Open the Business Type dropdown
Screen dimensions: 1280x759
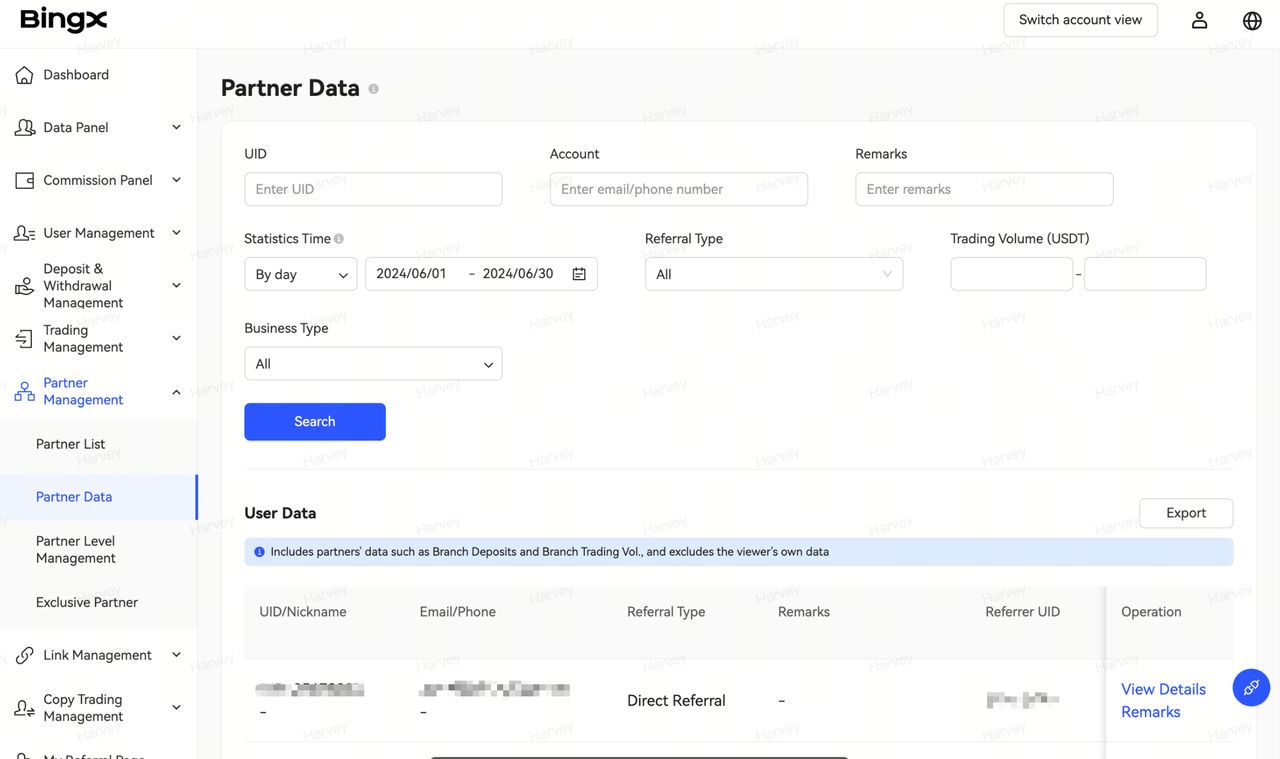click(x=373, y=364)
